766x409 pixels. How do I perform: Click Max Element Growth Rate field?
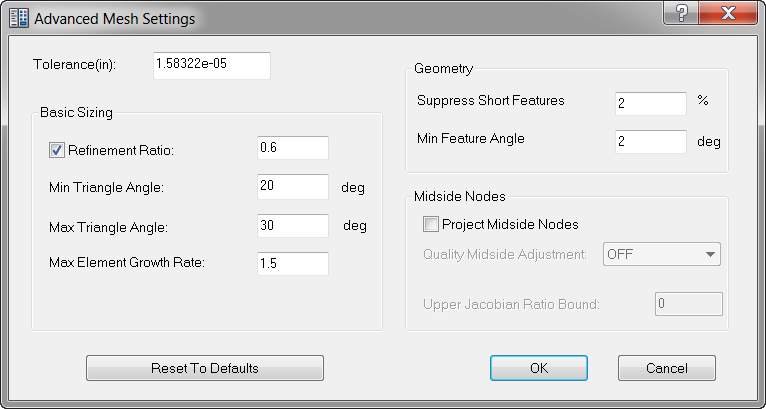click(x=292, y=264)
